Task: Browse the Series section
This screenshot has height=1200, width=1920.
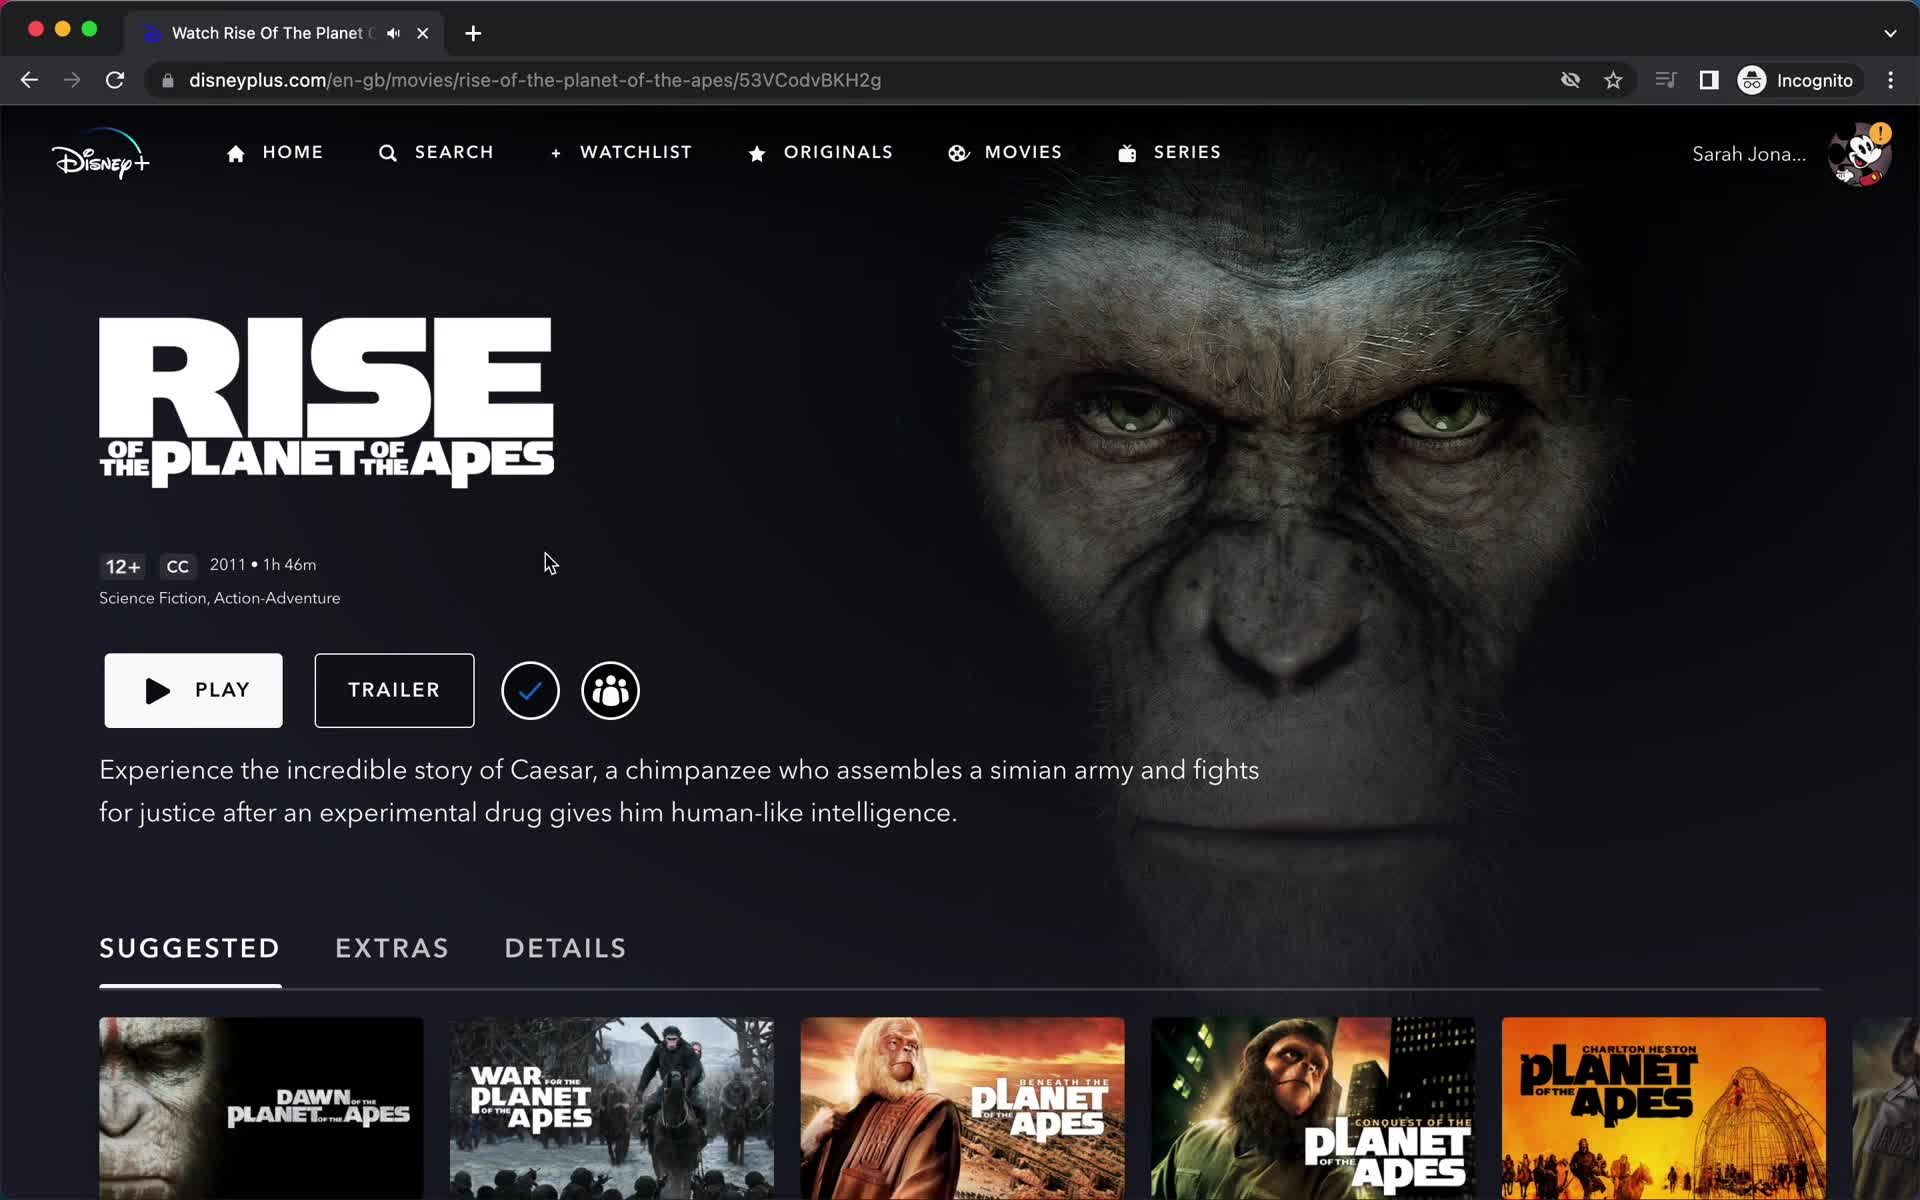Action: point(1169,152)
